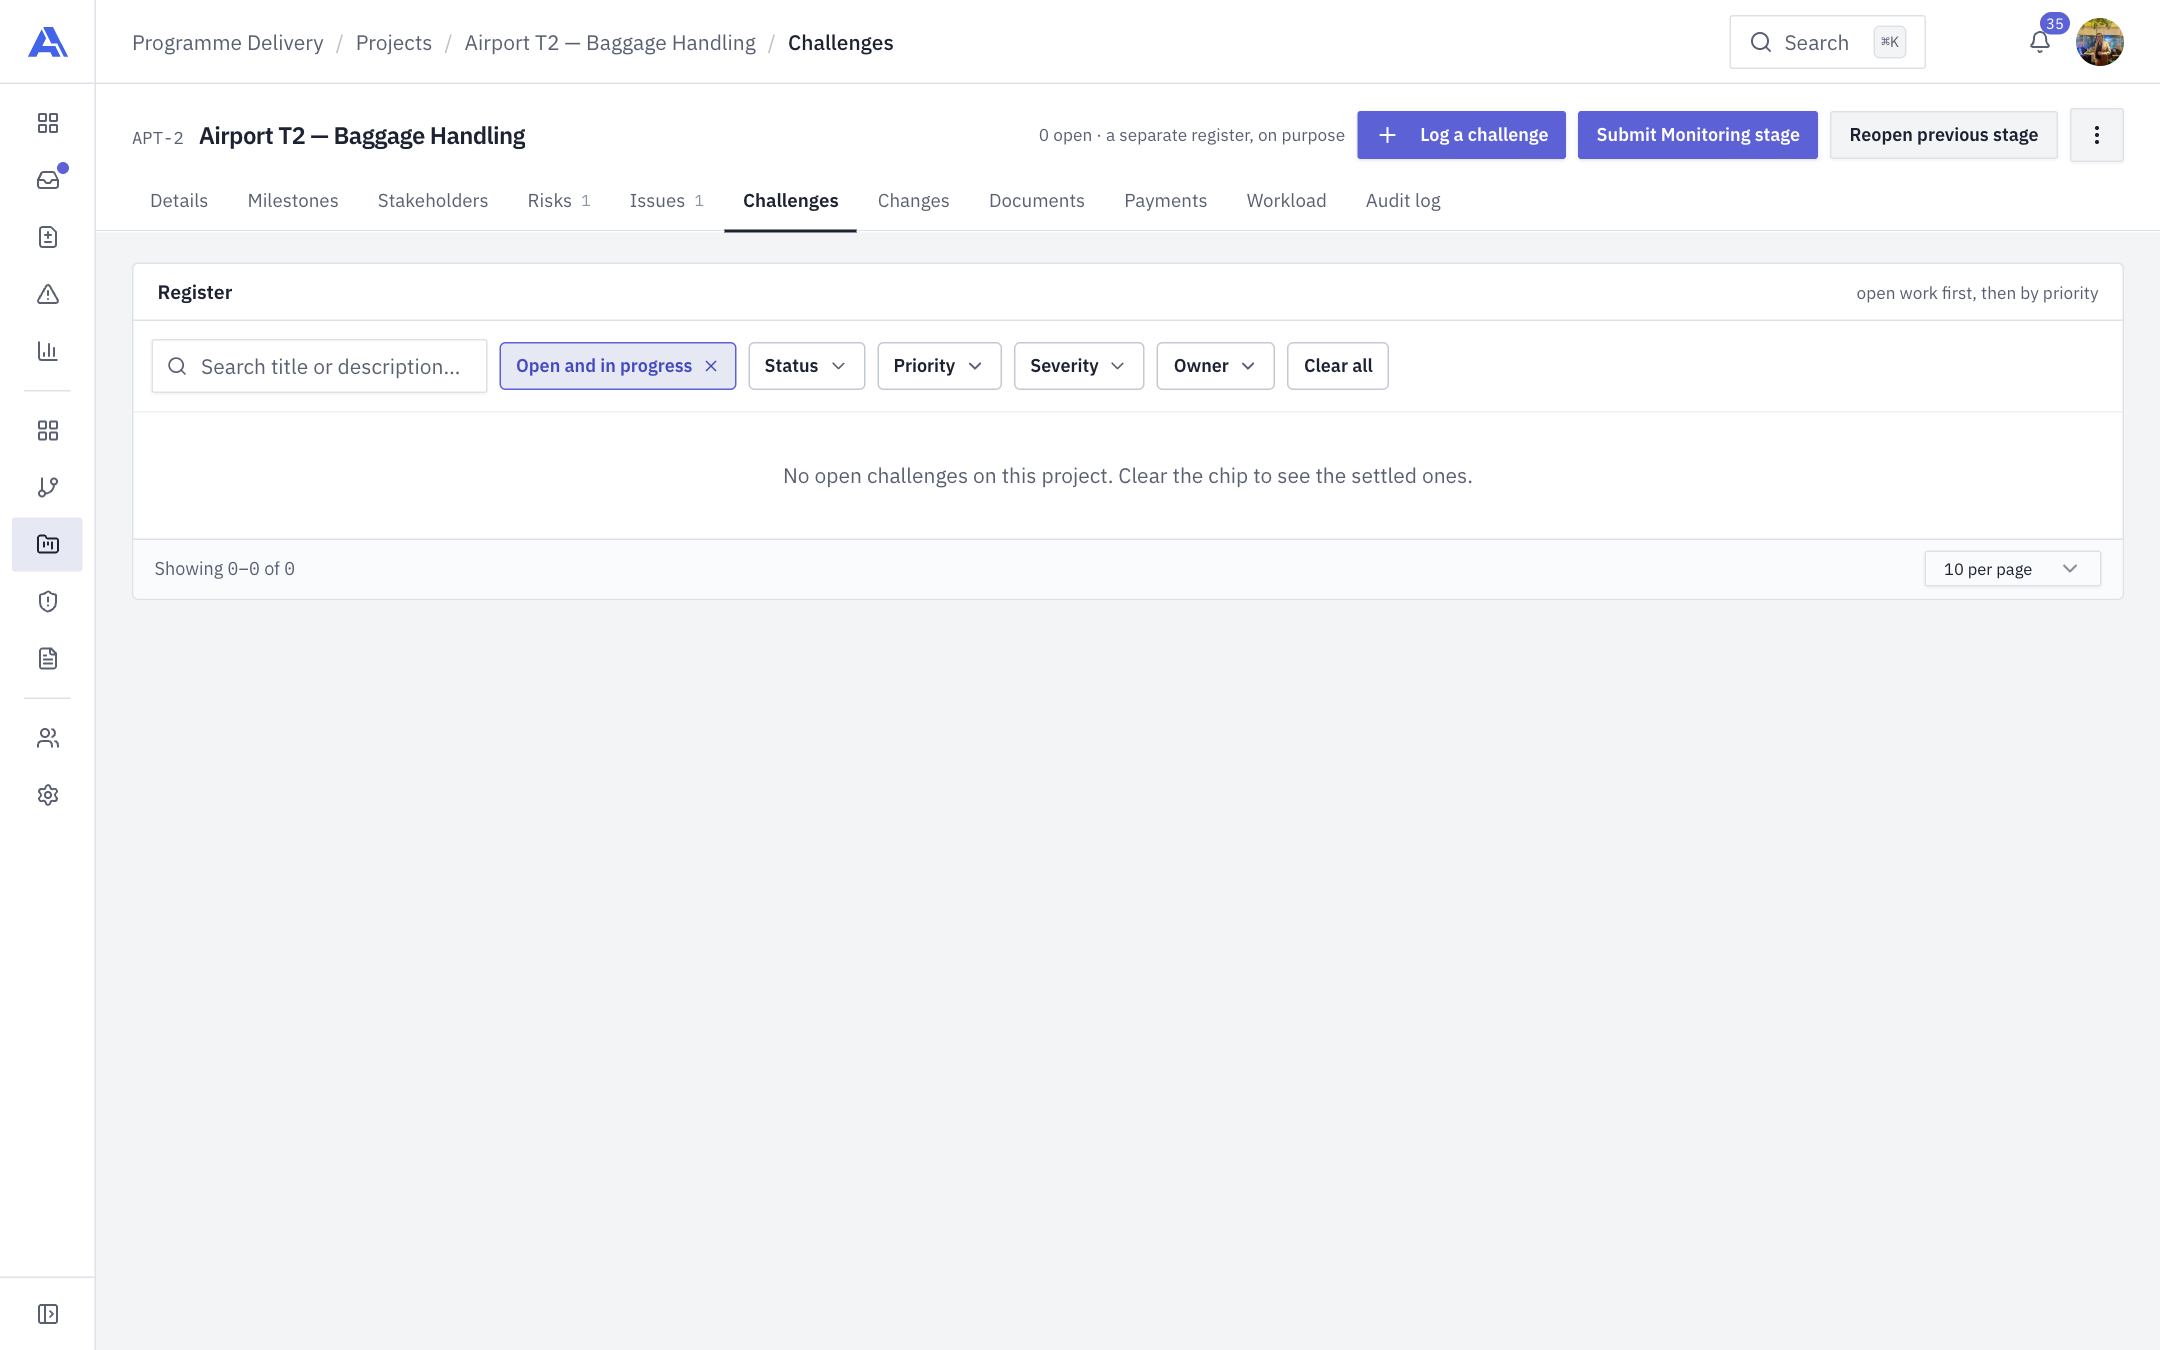Open the inbox sidebar icon
This screenshot has width=2160, height=1350.
tap(48, 180)
